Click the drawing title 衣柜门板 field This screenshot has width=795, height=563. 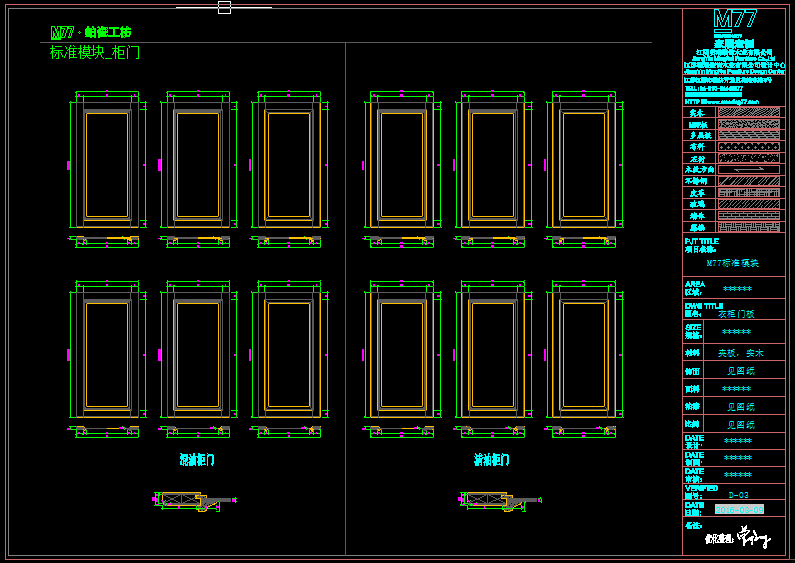pos(737,313)
